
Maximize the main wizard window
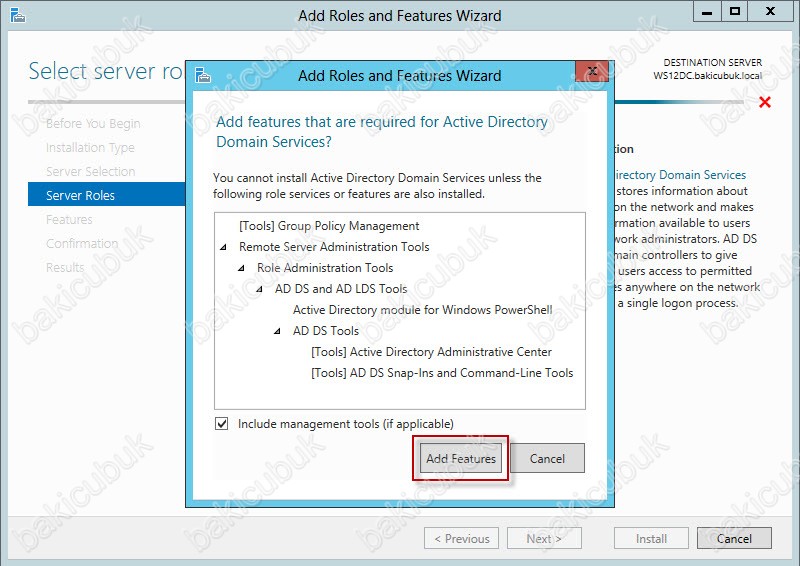point(735,12)
